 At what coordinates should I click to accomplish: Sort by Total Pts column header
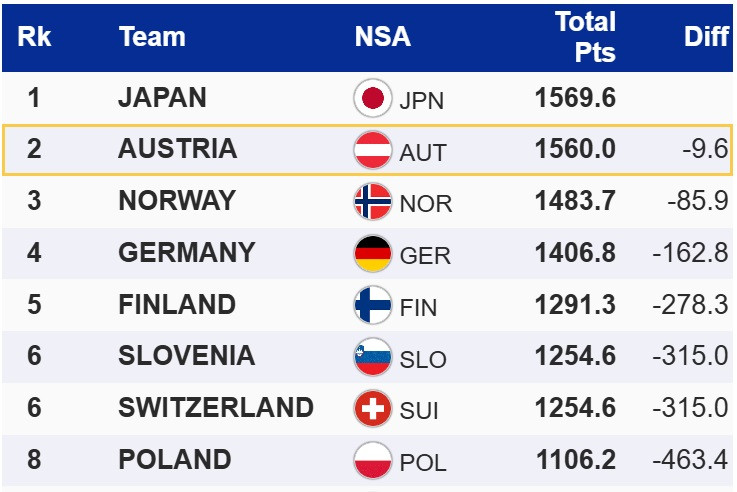click(586, 37)
